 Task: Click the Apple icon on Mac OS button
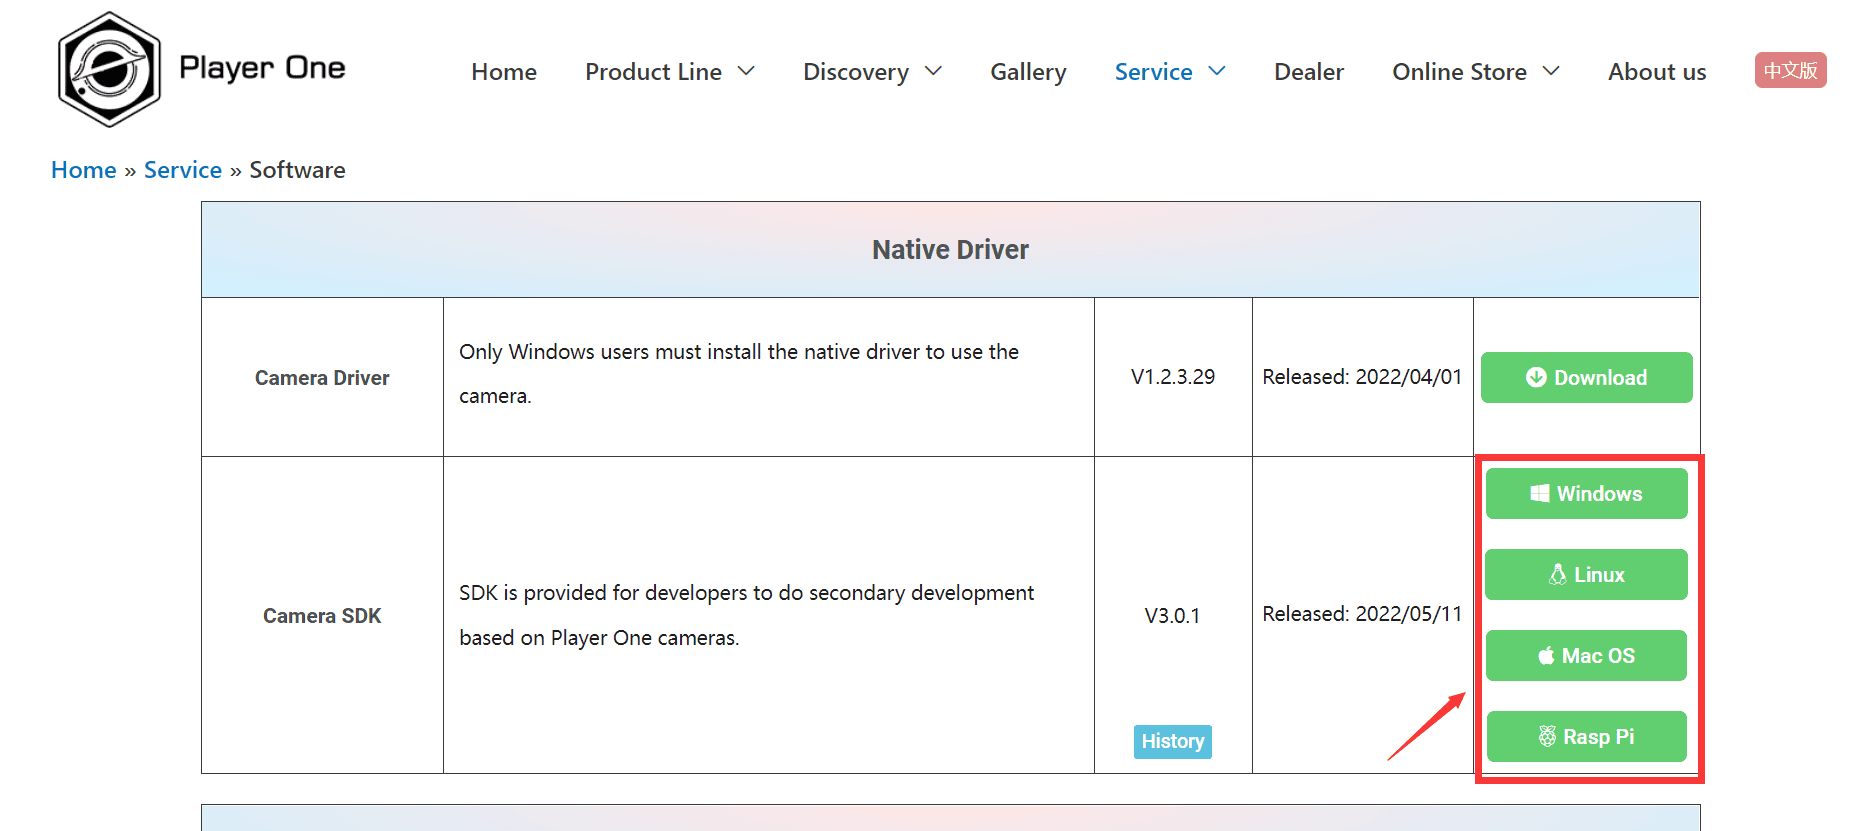(1546, 656)
